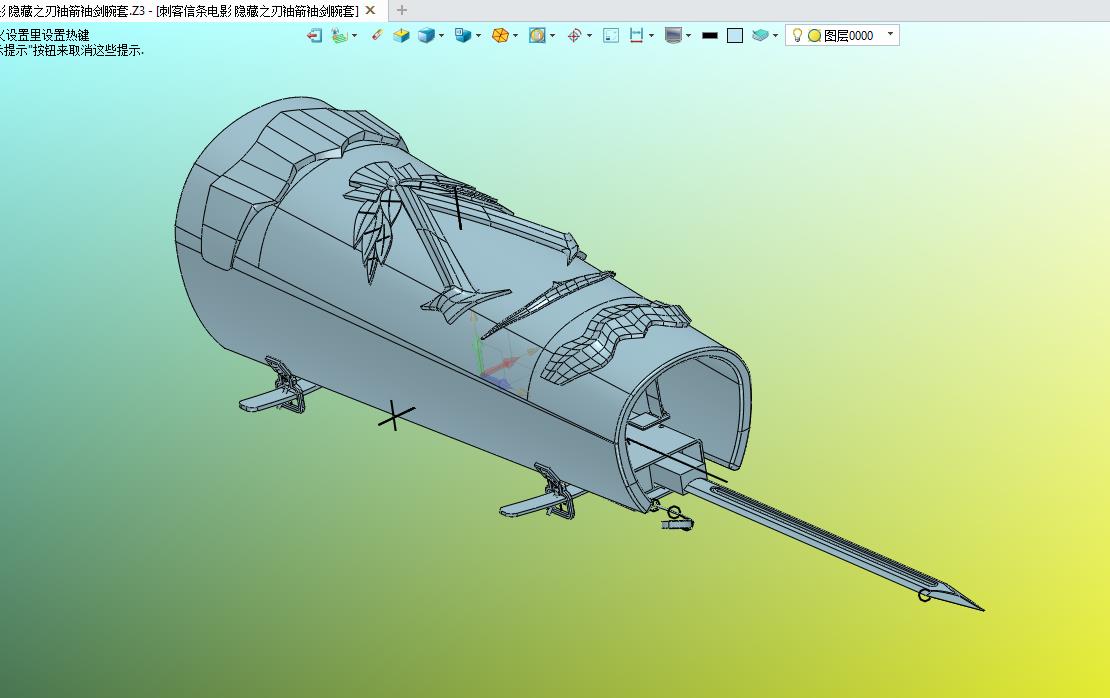This screenshot has height=698, width=1110.
Task: Click the yellow-topped box view icon
Action: coord(401,35)
